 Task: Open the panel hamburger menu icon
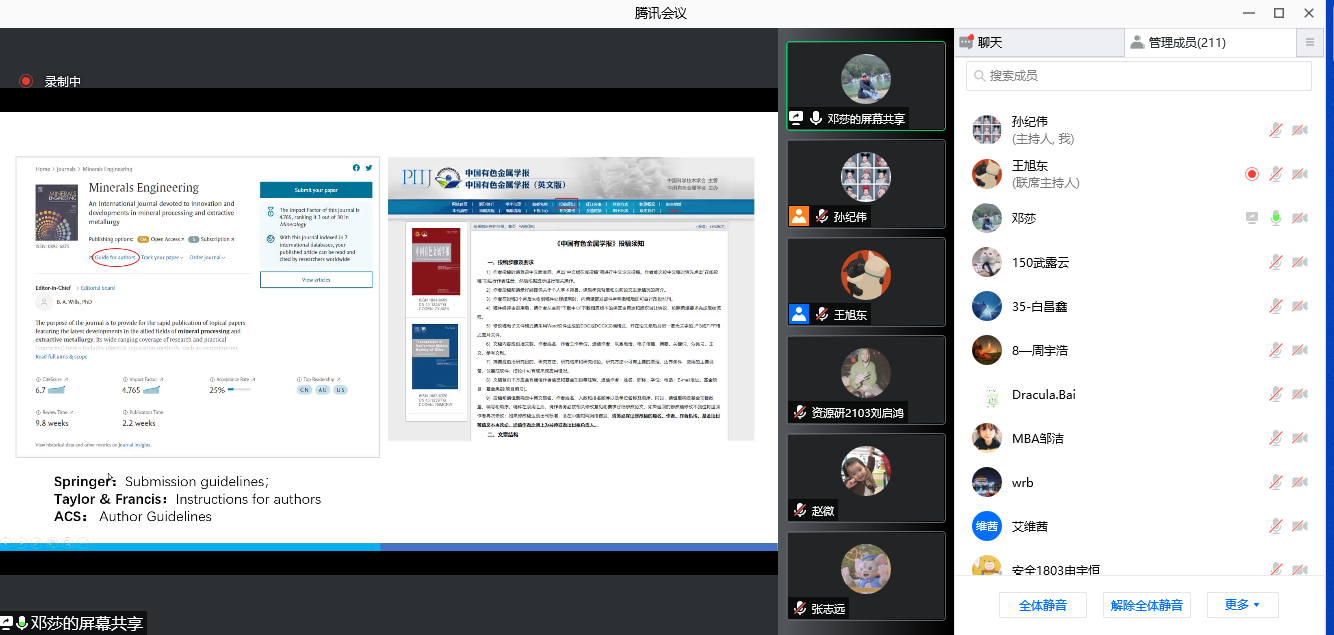1309,42
